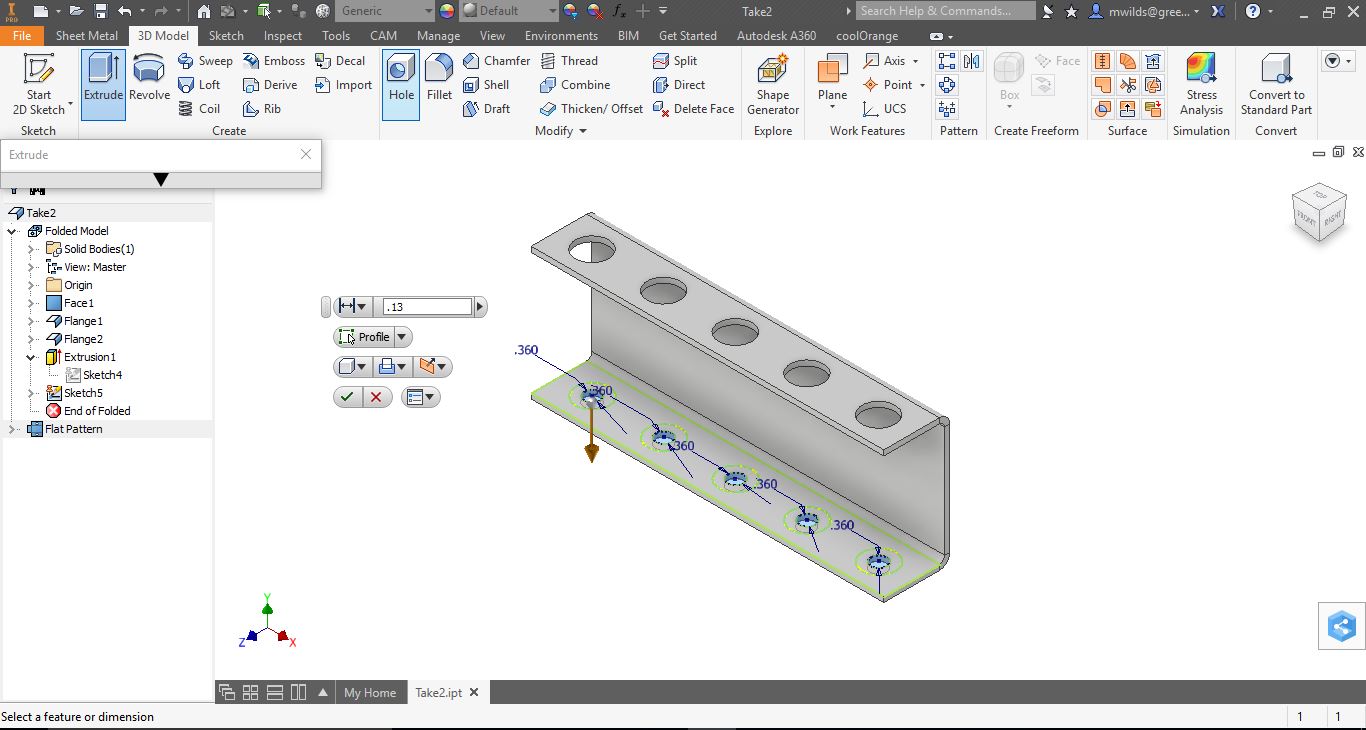Click Convert to Standard Part
The width and height of the screenshot is (1366, 730).
tap(1276, 85)
